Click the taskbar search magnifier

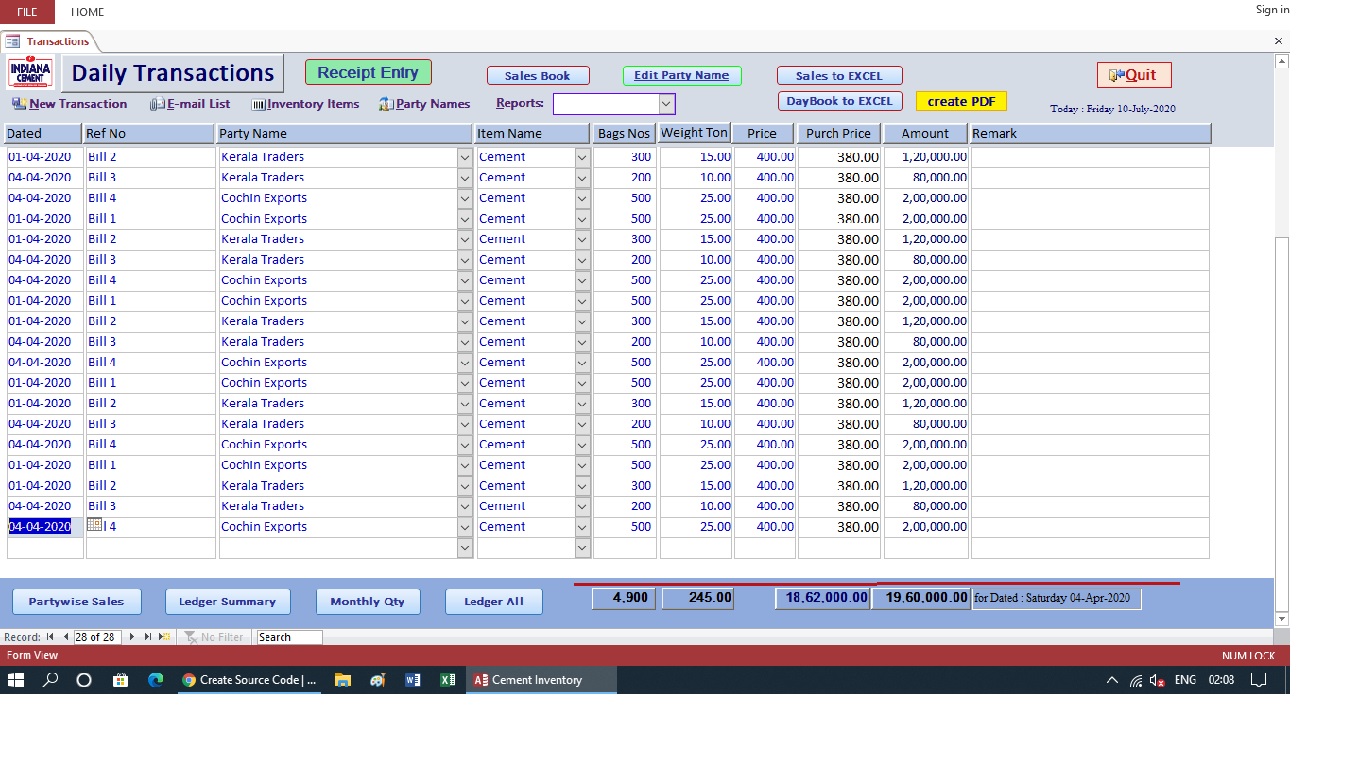pyautogui.click(x=50, y=680)
